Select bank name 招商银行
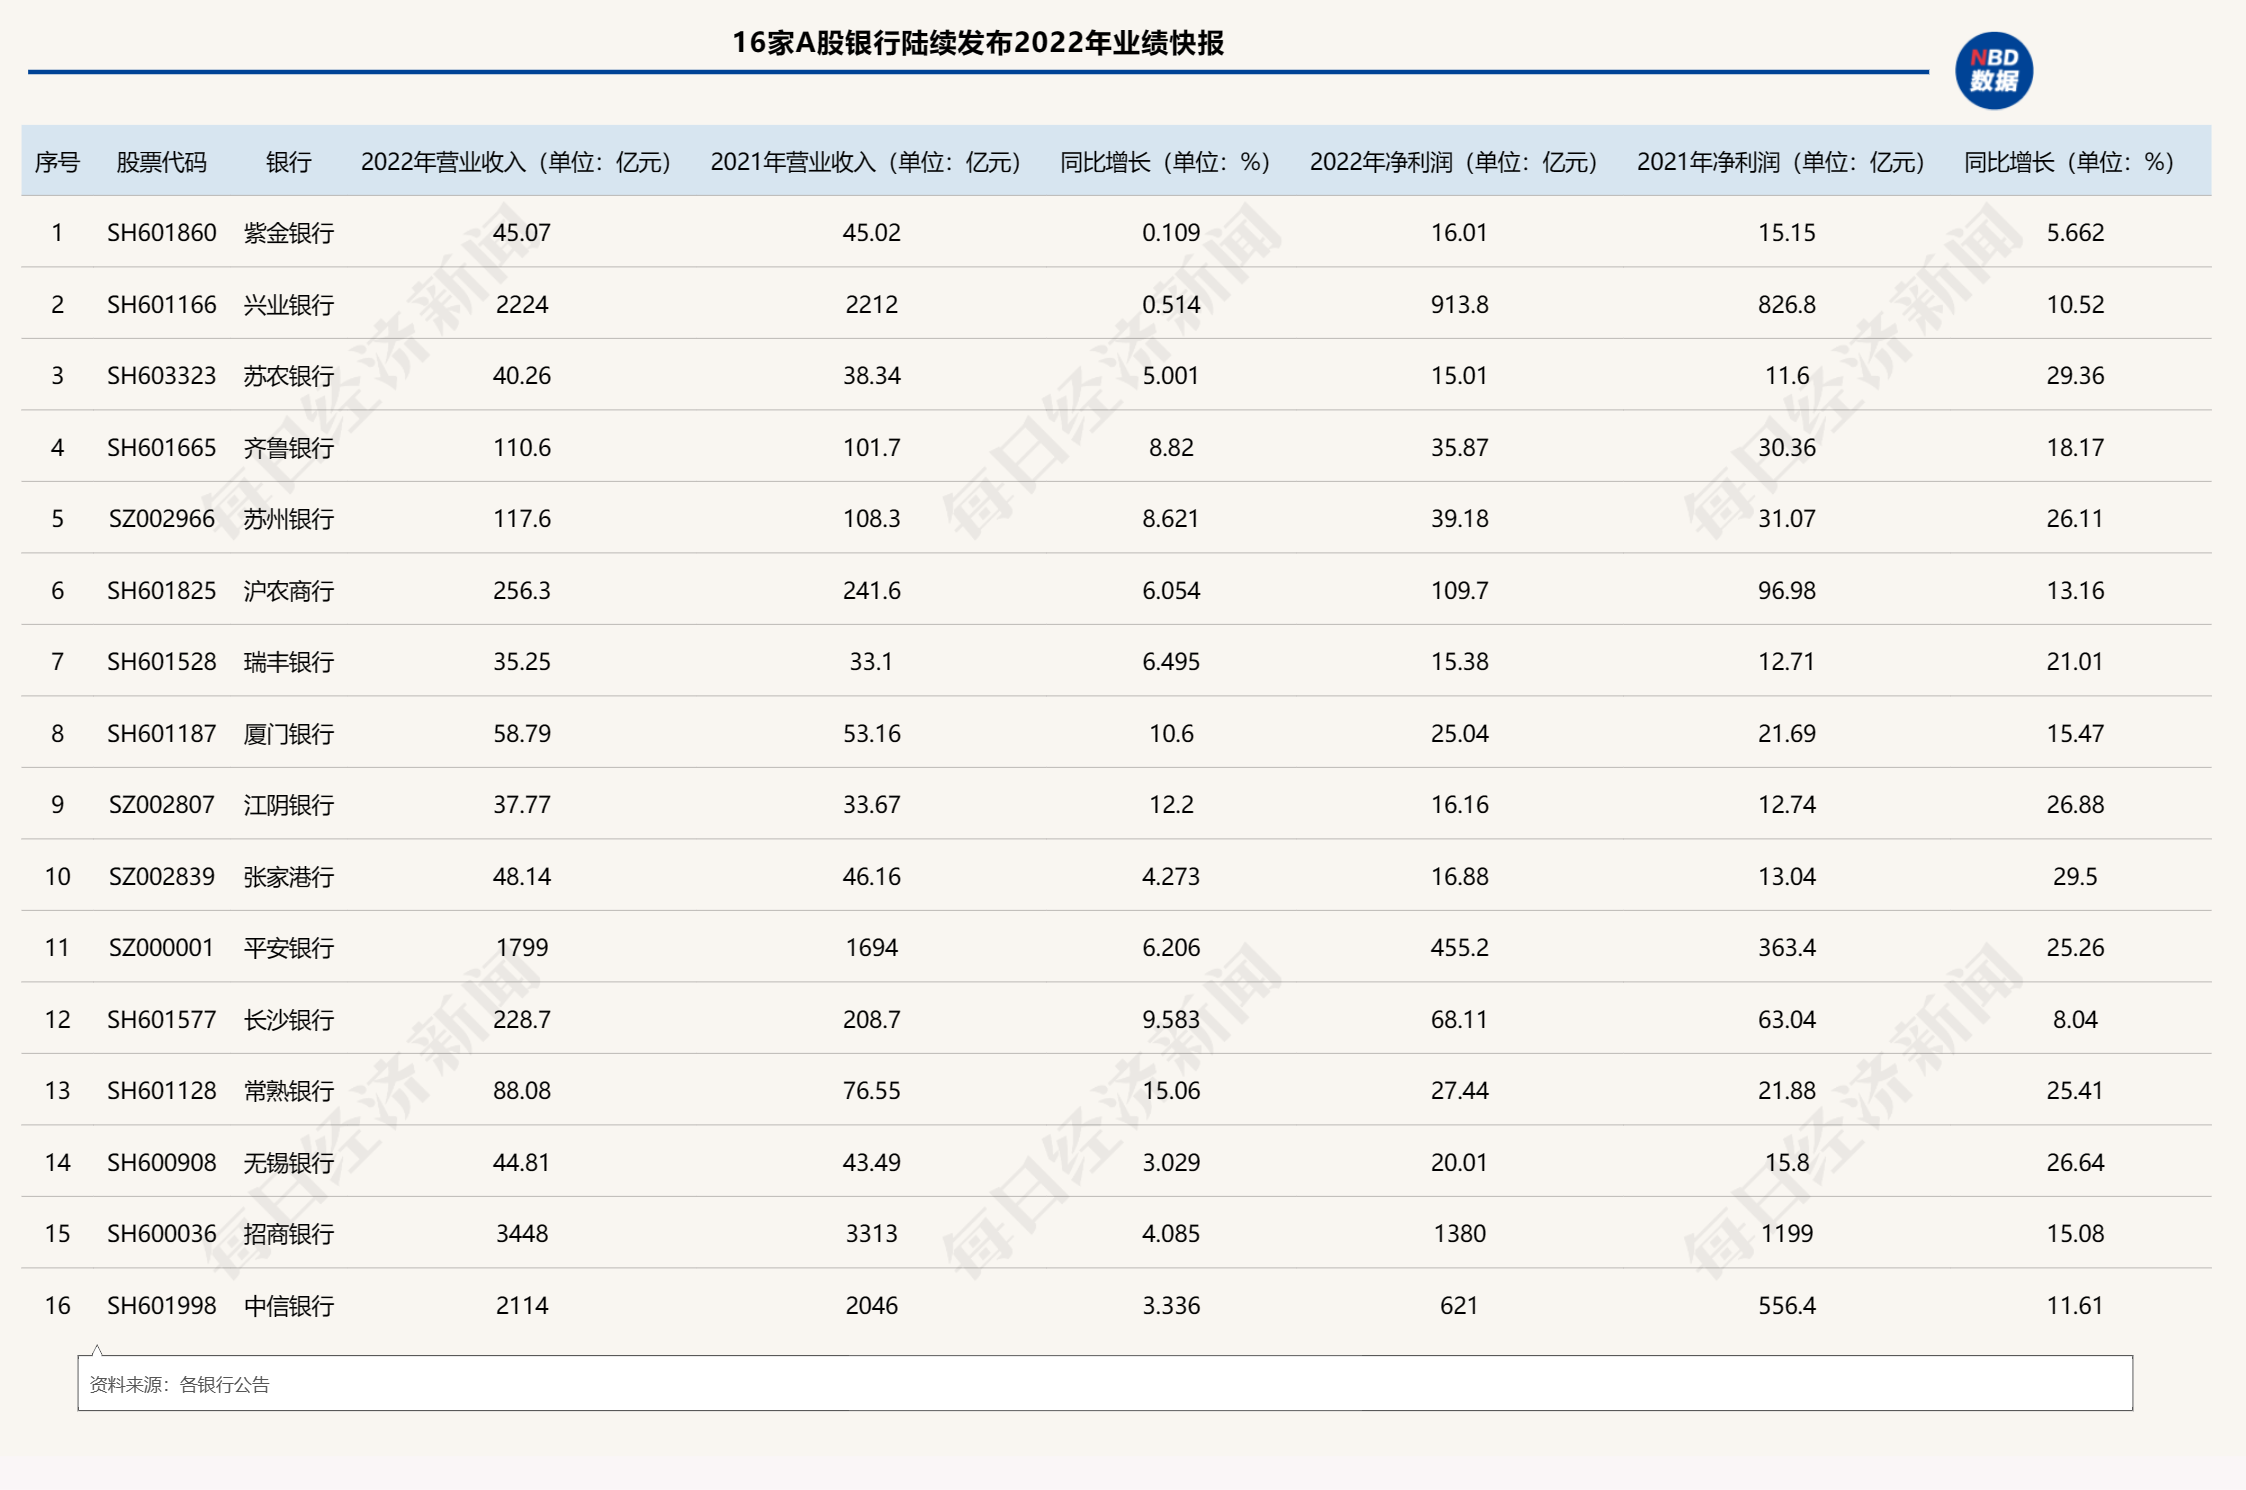The width and height of the screenshot is (2246, 1490). click(289, 1234)
